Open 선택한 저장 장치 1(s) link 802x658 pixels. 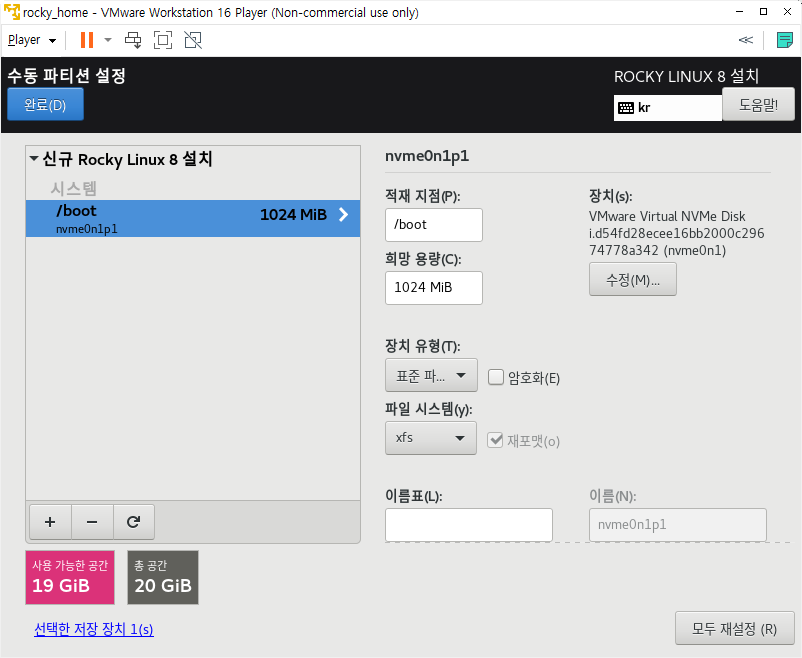pos(94,629)
